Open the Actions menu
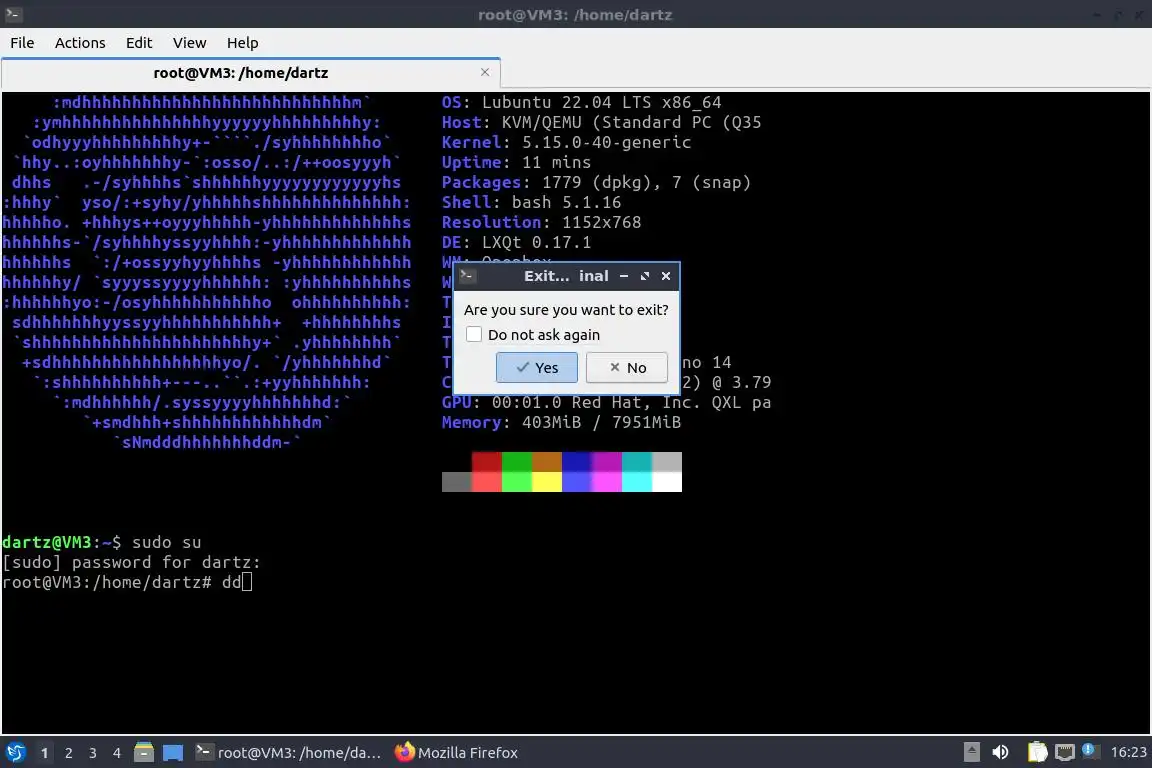Viewport: 1152px width, 768px height. tap(80, 43)
